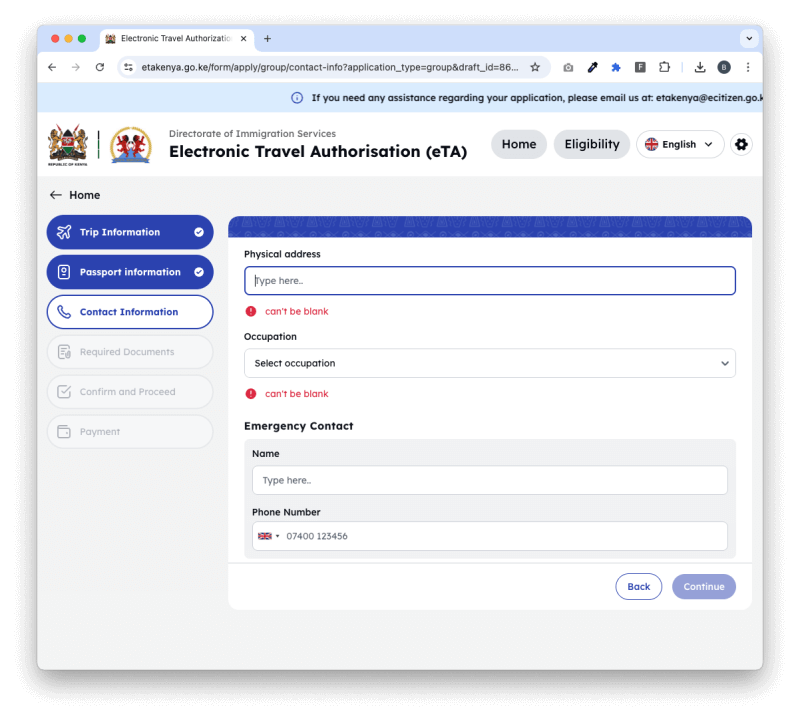
Task: Click the camera extension icon
Action: click(x=568, y=67)
